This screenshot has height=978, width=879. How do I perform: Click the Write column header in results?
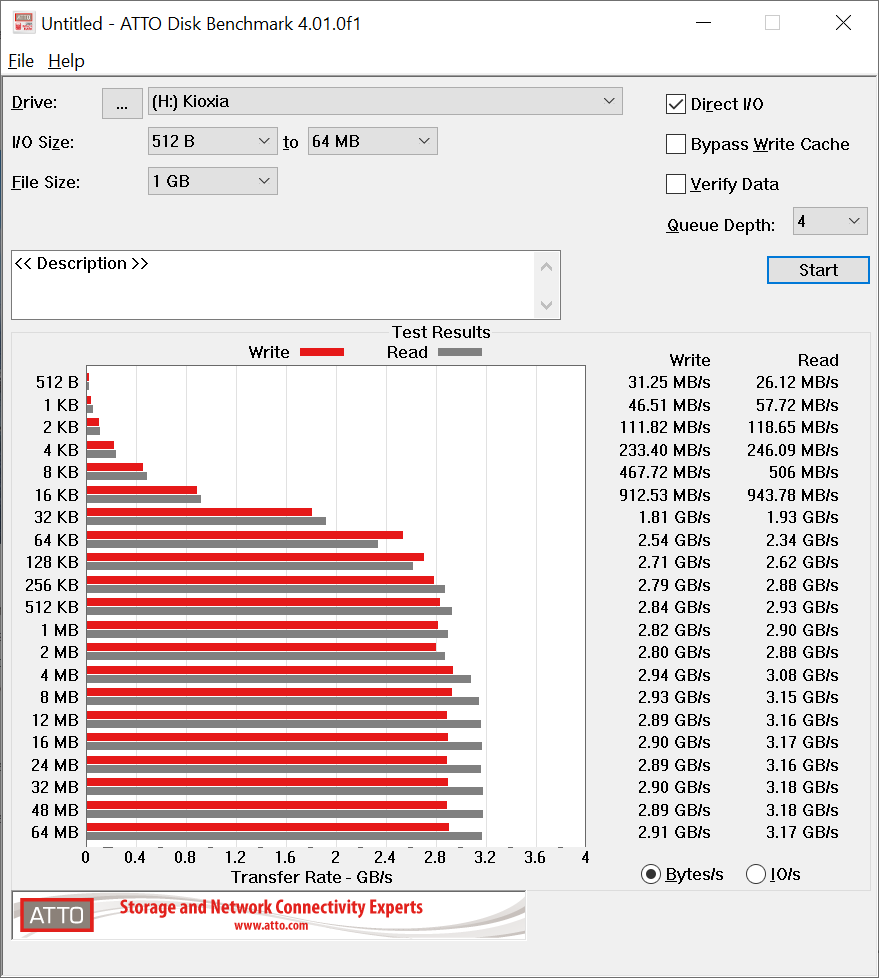click(690, 361)
